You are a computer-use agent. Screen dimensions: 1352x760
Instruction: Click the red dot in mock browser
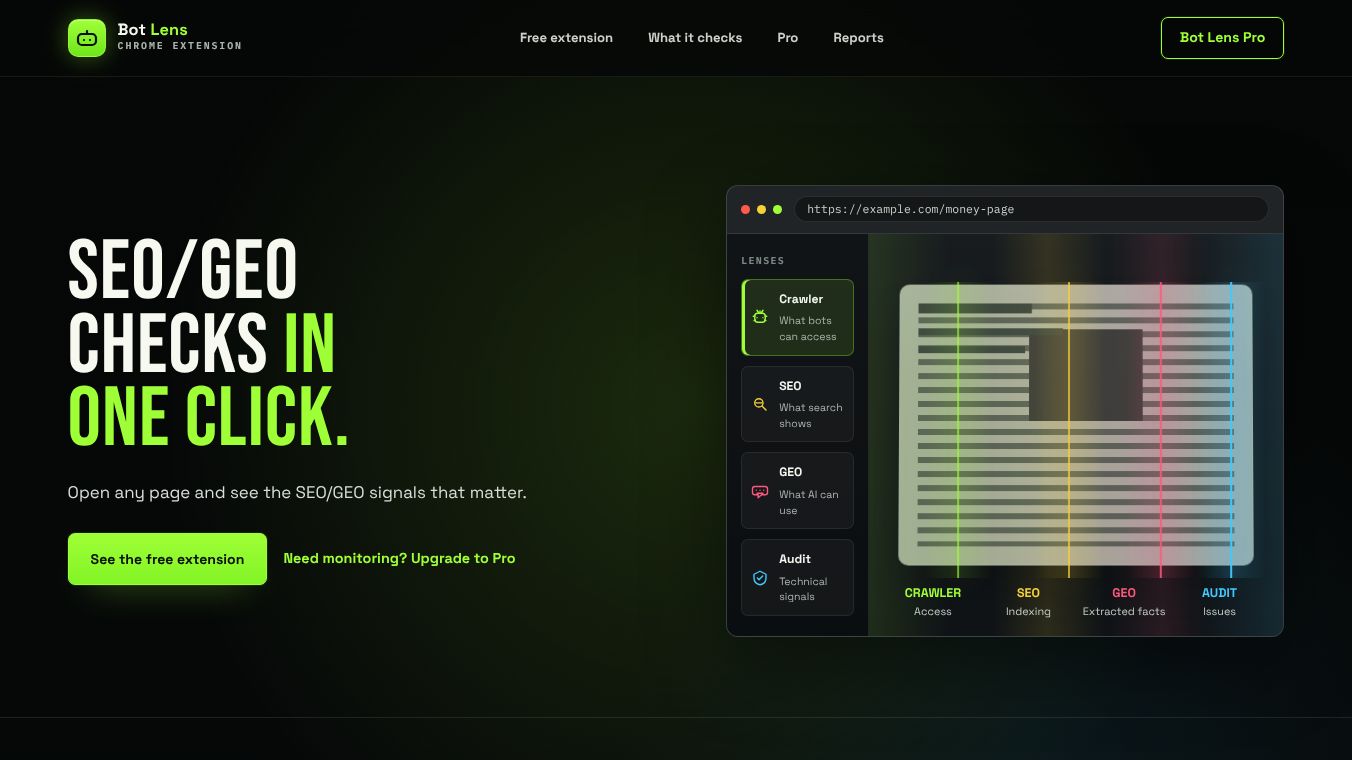tap(745, 209)
